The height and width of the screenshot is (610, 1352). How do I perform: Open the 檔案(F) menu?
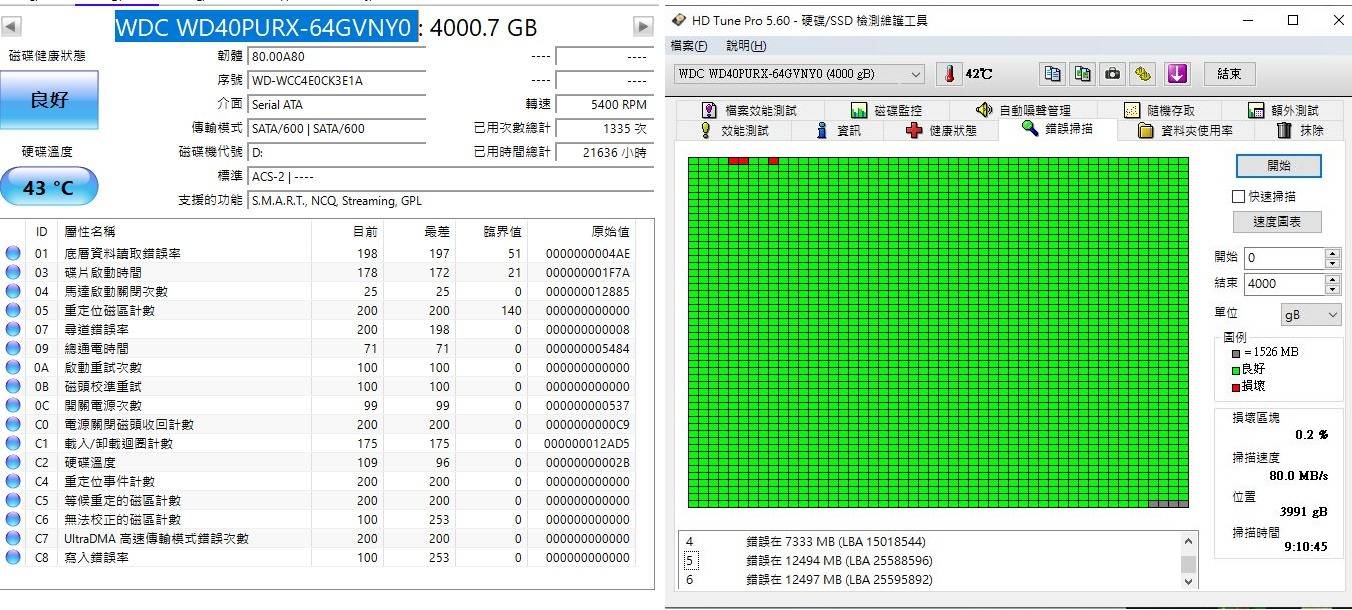click(688, 46)
